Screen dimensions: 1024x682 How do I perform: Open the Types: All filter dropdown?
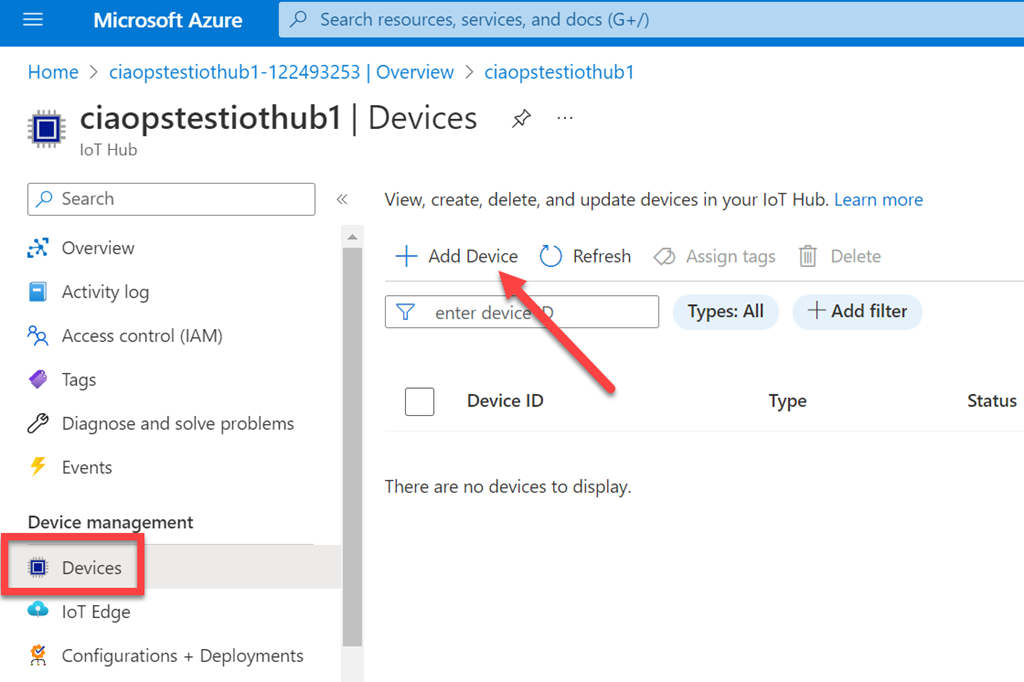click(726, 312)
